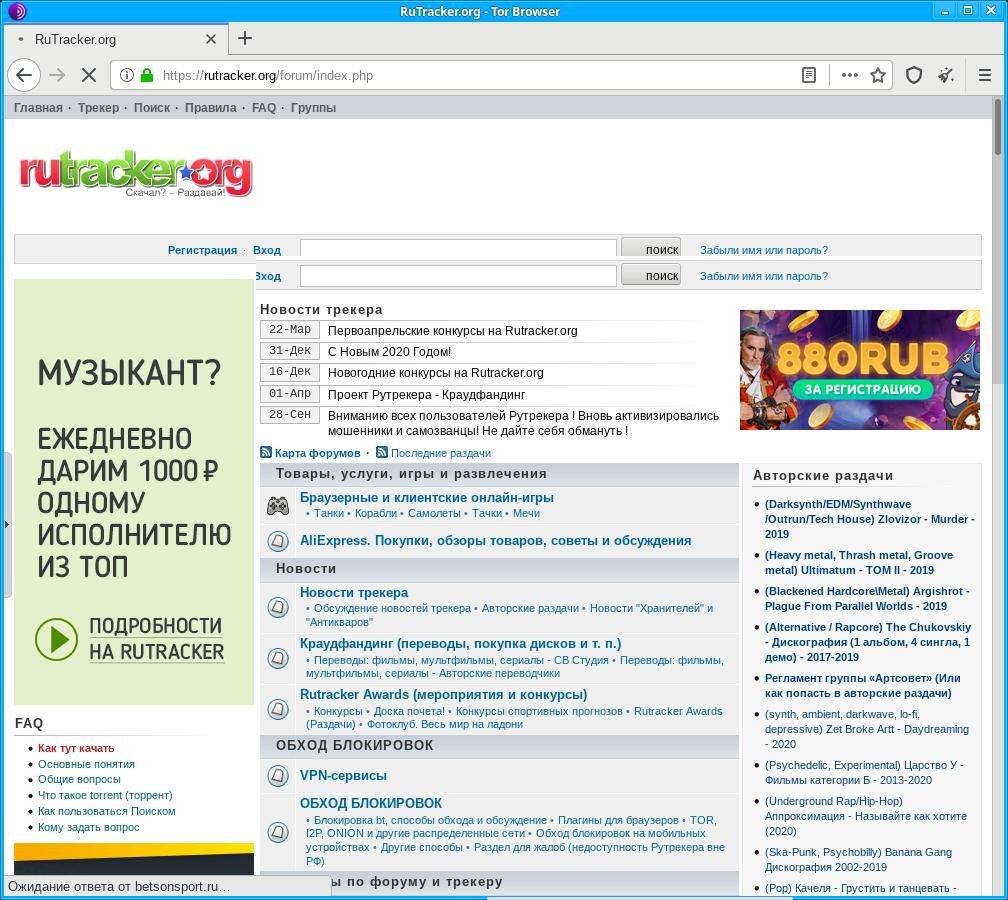
Task: Open a new tab with plus button
Action: pos(244,39)
